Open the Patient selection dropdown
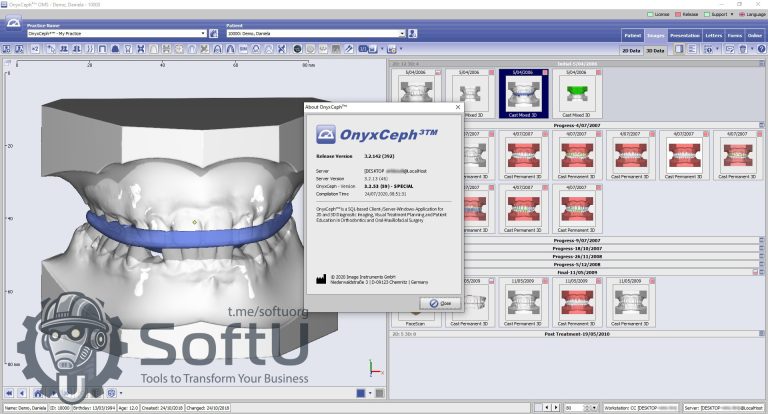 tap(402, 33)
